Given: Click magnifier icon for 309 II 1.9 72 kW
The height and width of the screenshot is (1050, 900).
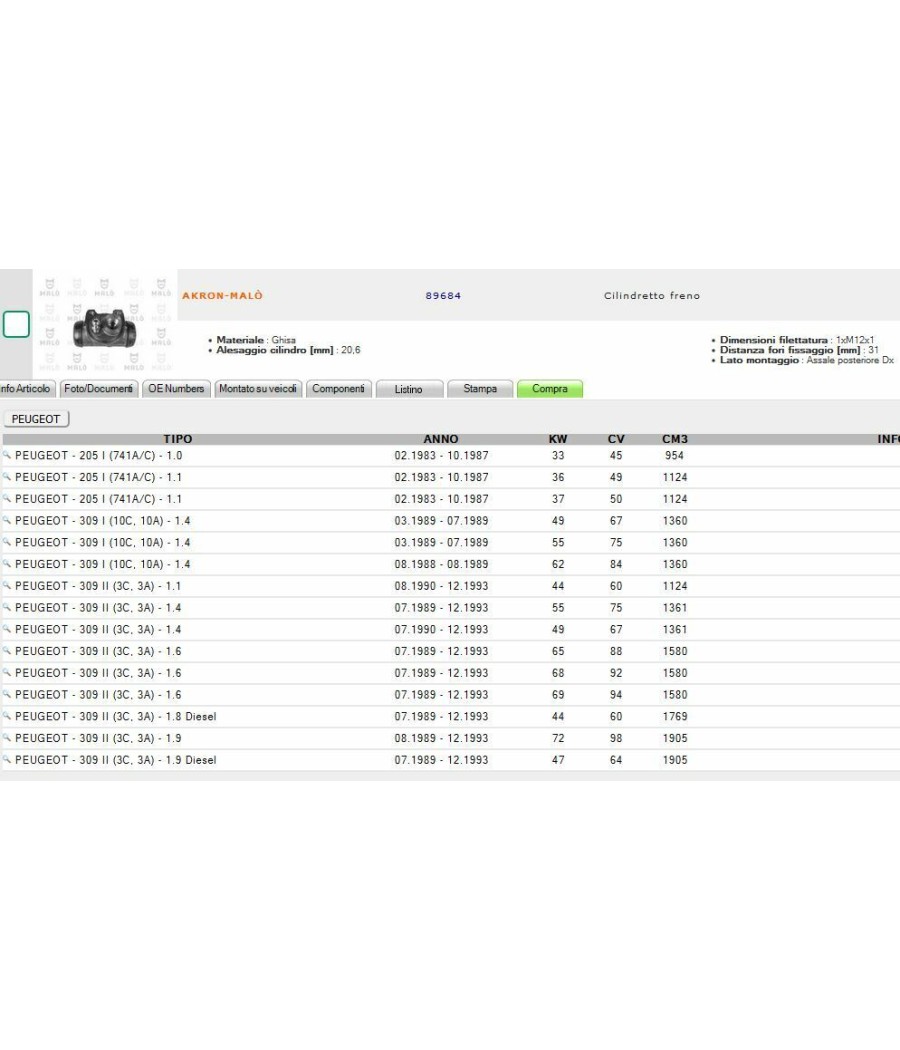Looking at the screenshot, I should coord(7,738).
